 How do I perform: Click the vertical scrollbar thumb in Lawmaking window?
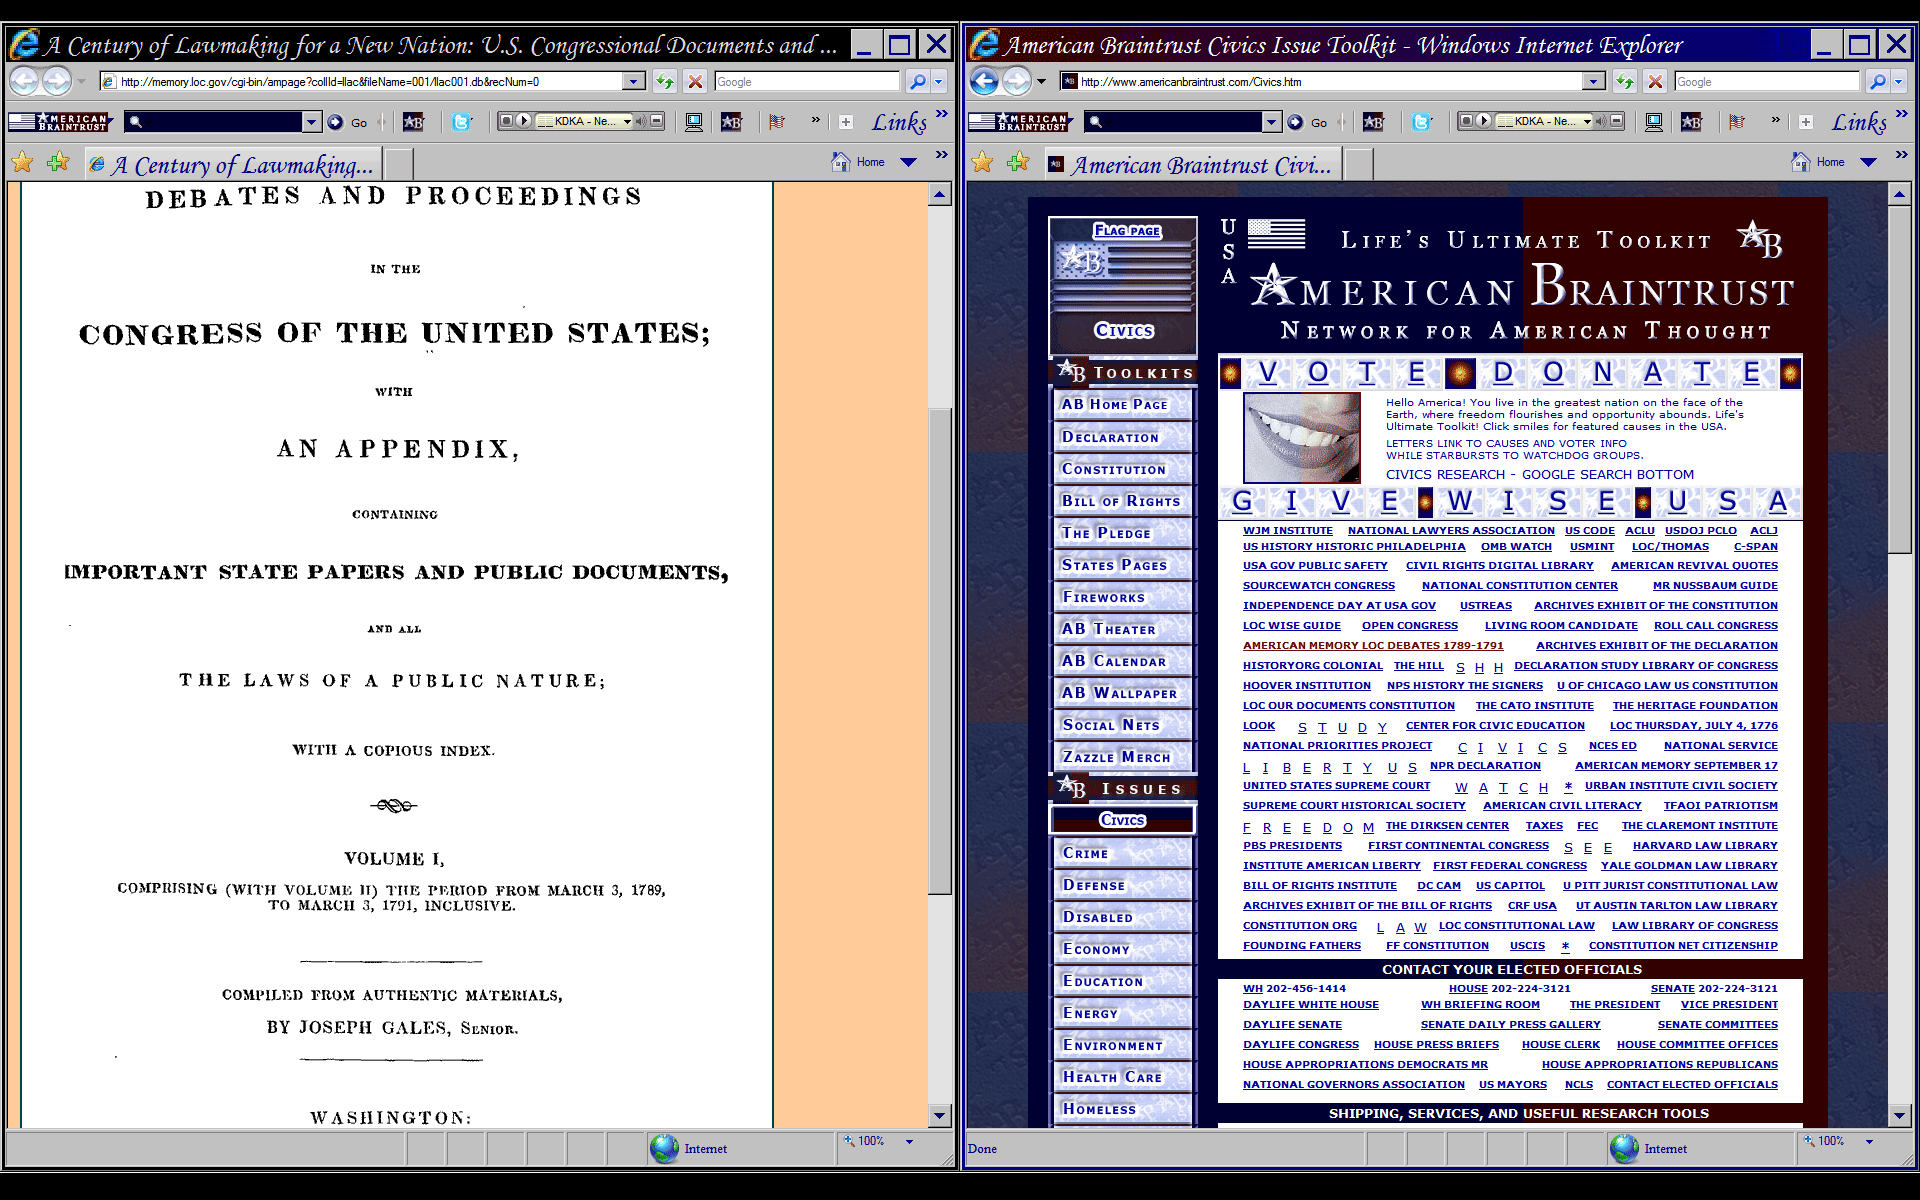(939, 650)
